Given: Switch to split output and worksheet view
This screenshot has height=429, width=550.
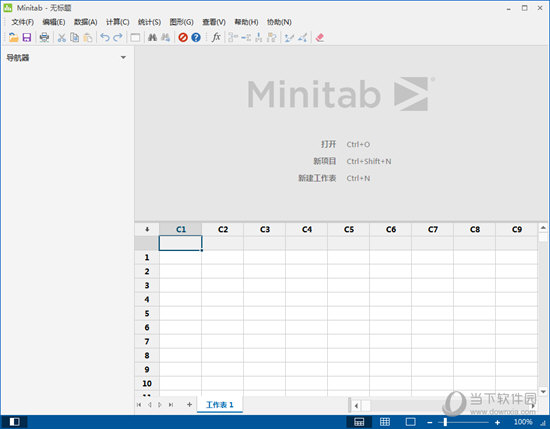Looking at the screenshot, I should coord(359,422).
